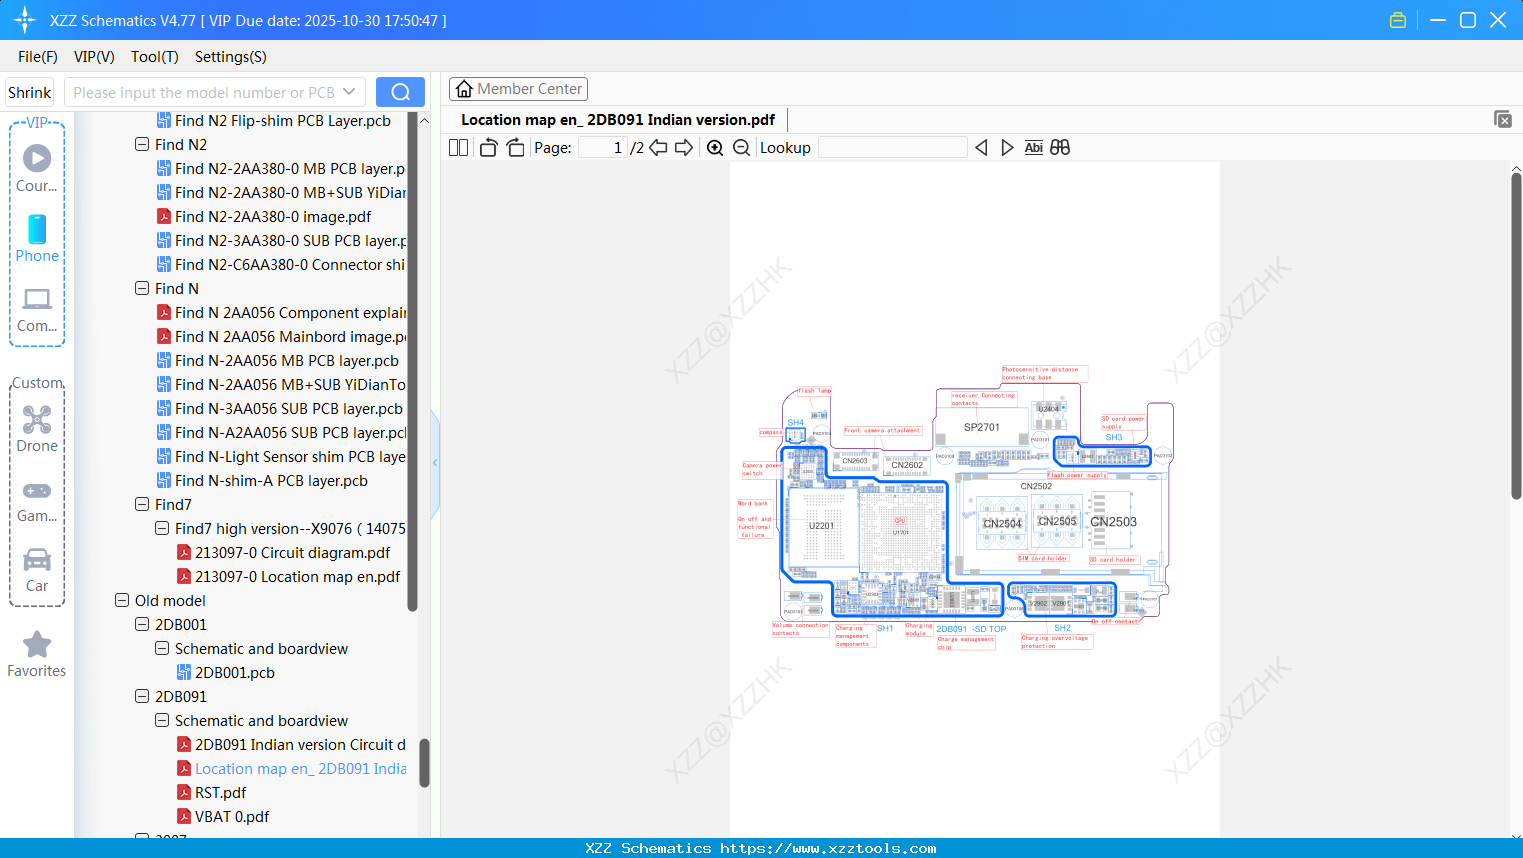Toggle the two-page layout view icon
1523x858 pixels.
tap(458, 148)
